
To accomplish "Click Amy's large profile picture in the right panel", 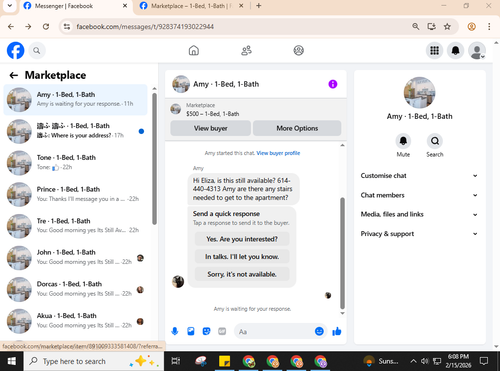I will pyautogui.click(x=419, y=93).
